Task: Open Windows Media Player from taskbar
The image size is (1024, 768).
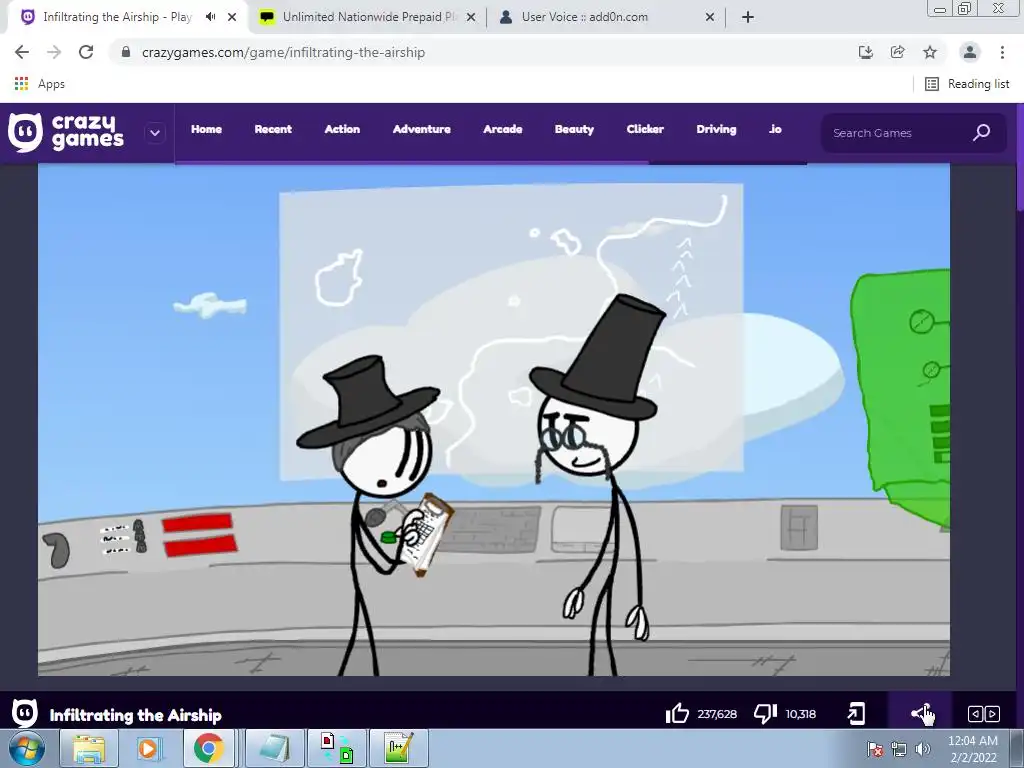Action: pyautogui.click(x=148, y=748)
